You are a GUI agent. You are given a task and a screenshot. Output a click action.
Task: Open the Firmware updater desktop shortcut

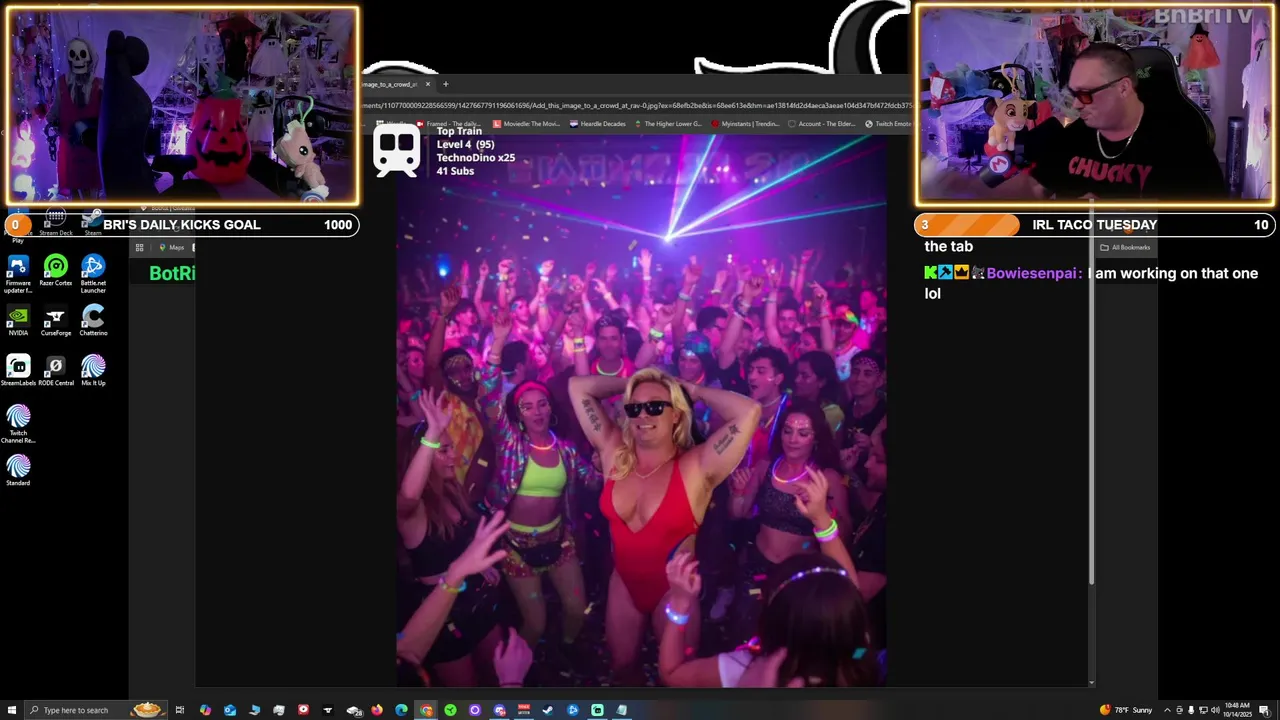pyautogui.click(x=18, y=273)
